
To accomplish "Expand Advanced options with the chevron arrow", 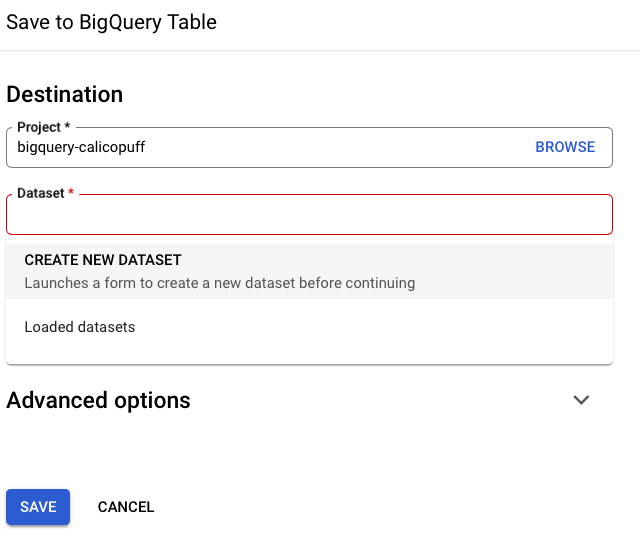I will click(581, 400).
